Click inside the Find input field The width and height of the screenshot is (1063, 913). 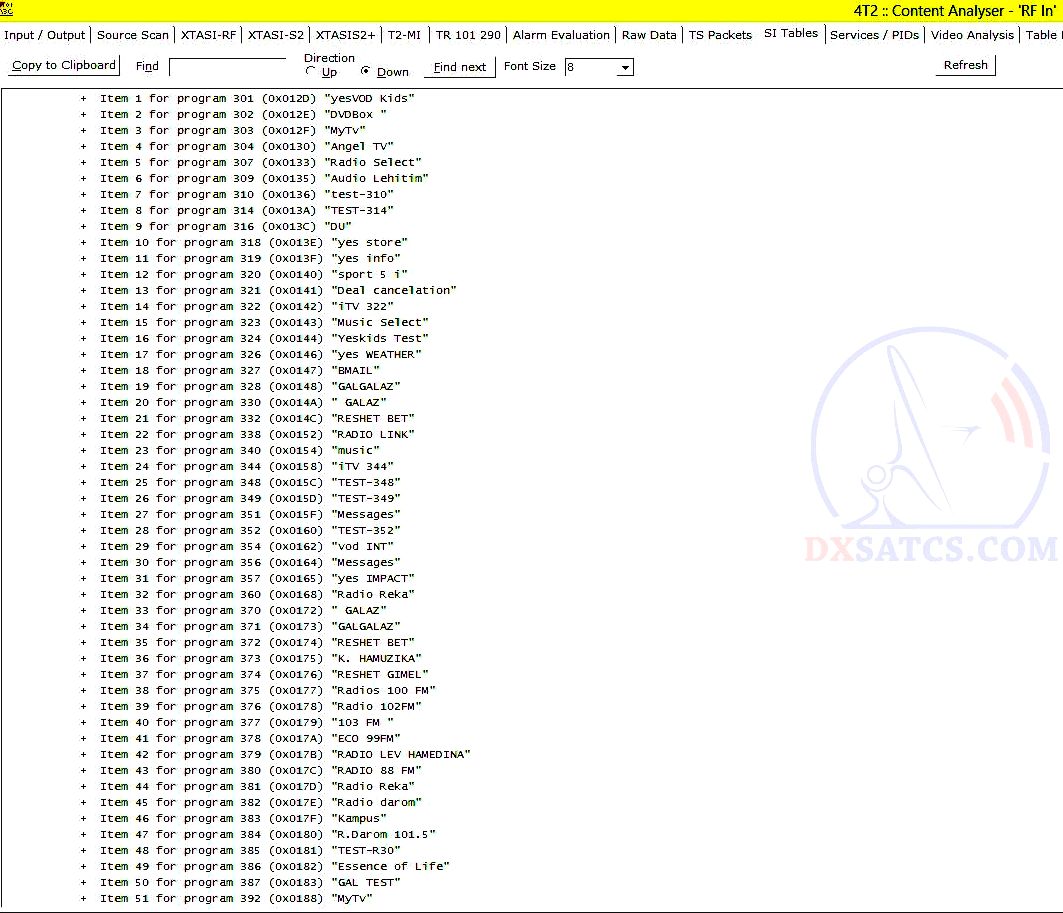pos(229,67)
